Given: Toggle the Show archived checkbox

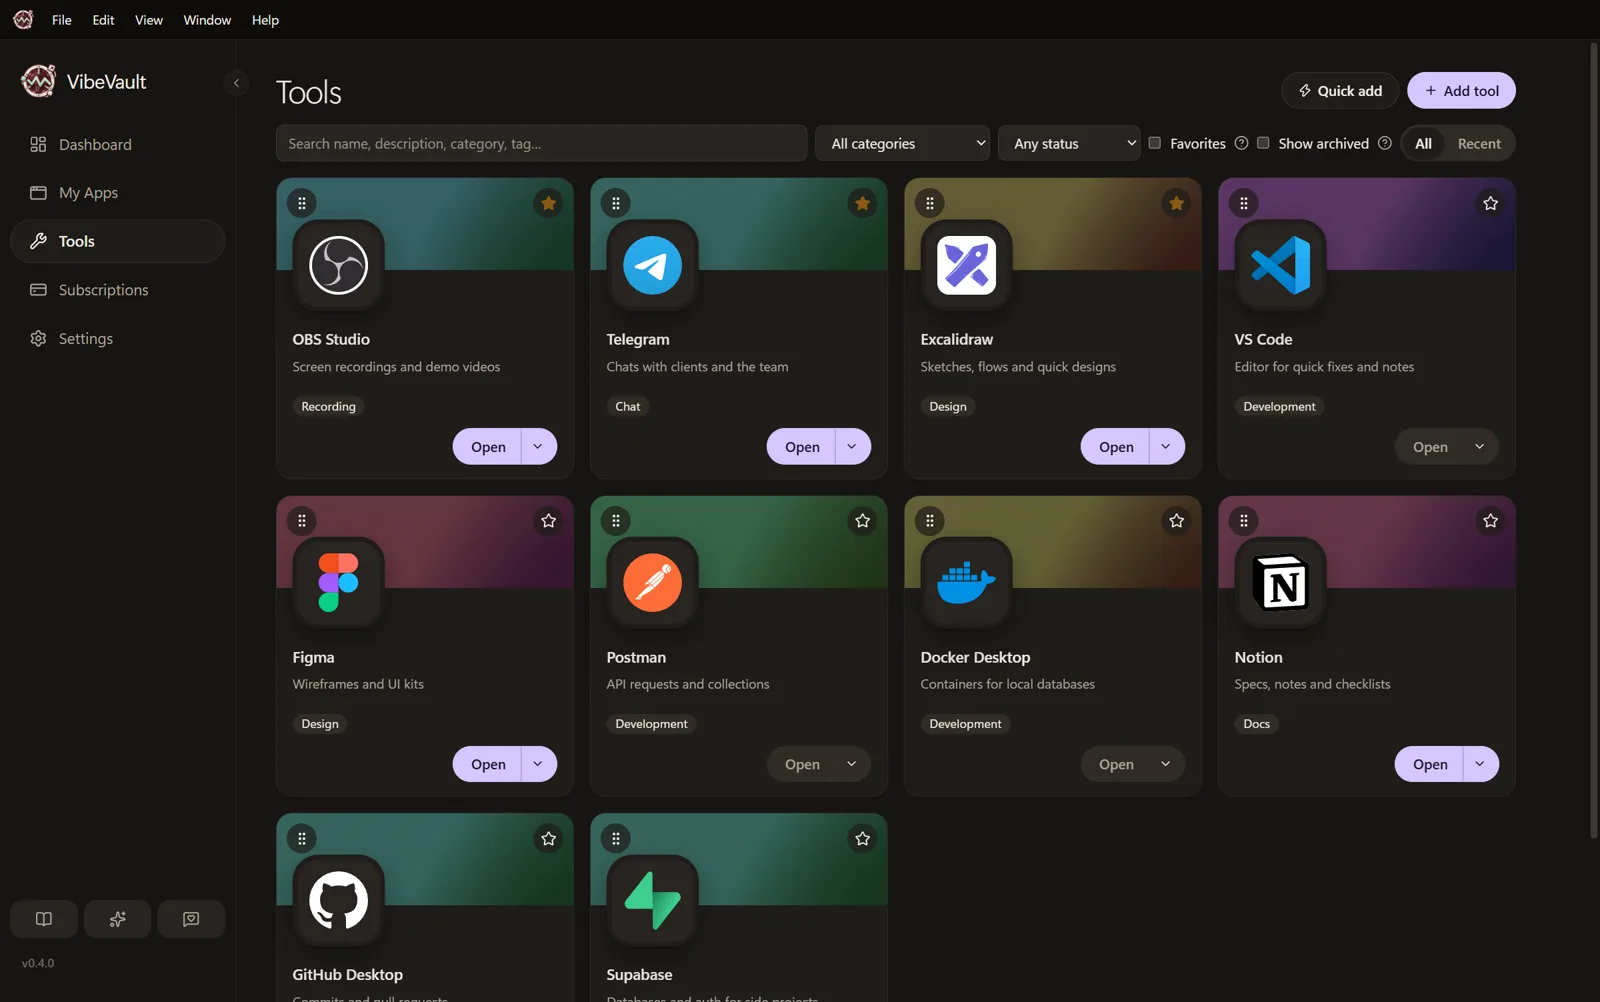Looking at the screenshot, I should (1263, 143).
